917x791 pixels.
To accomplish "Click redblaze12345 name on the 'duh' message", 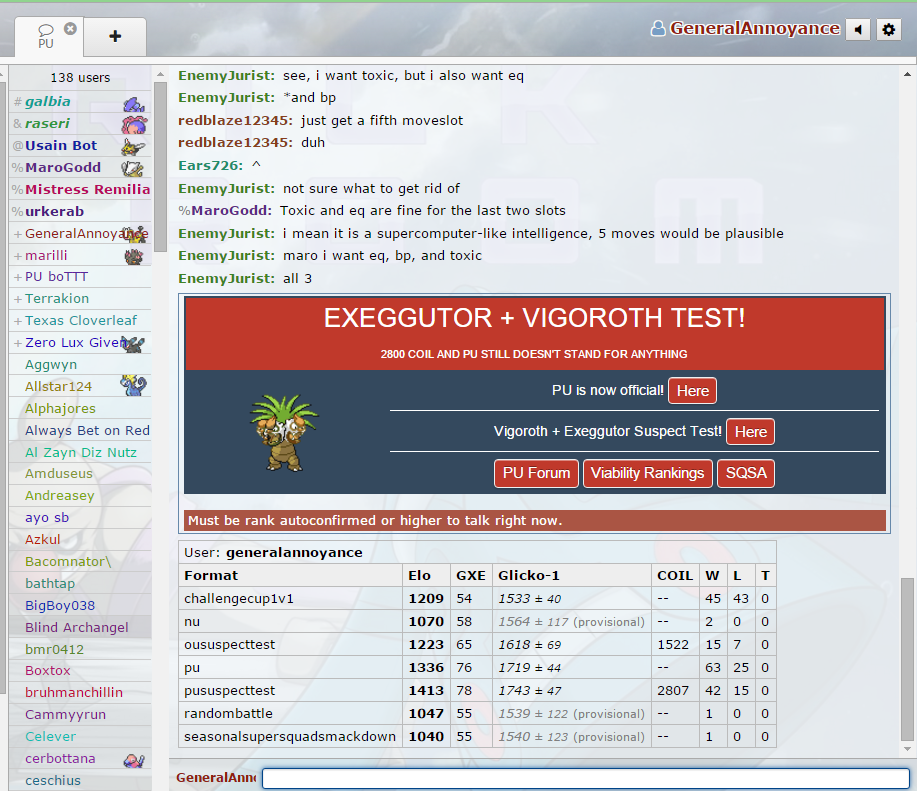I will (x=235, y=143).
